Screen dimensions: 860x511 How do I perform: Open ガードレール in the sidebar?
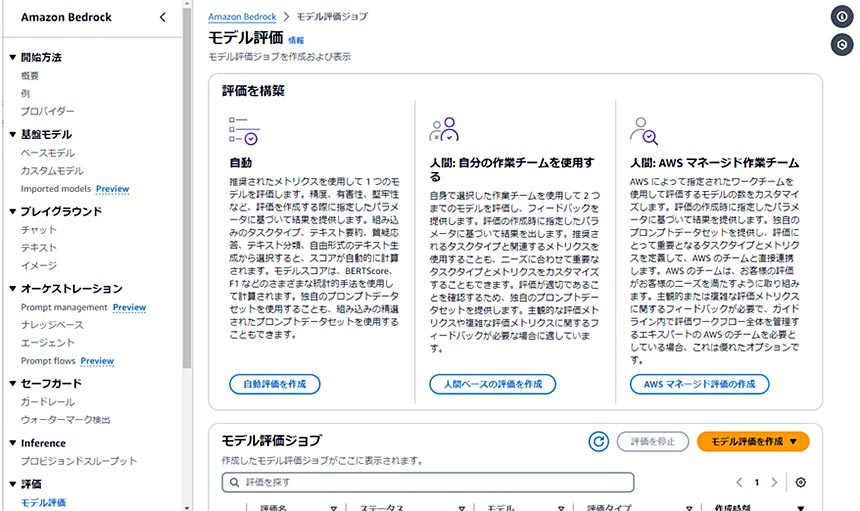48,401
